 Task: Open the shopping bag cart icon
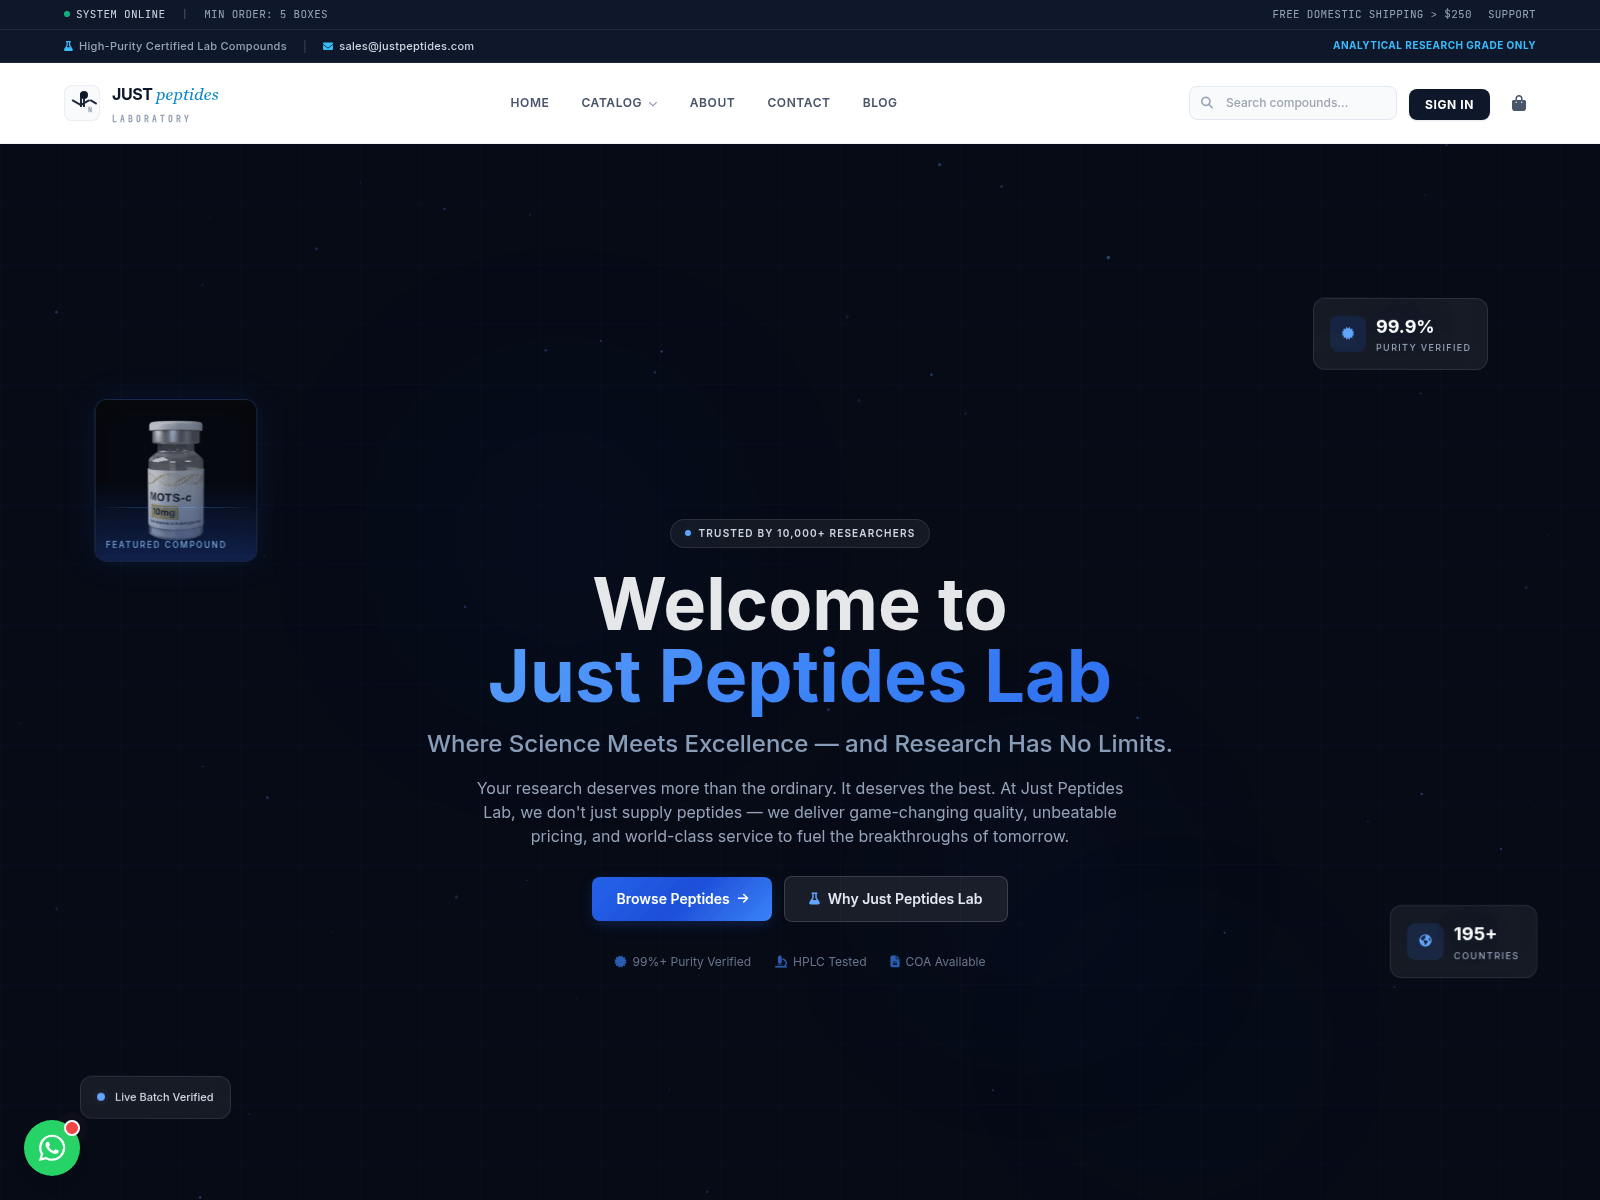tap(1519, 103)
